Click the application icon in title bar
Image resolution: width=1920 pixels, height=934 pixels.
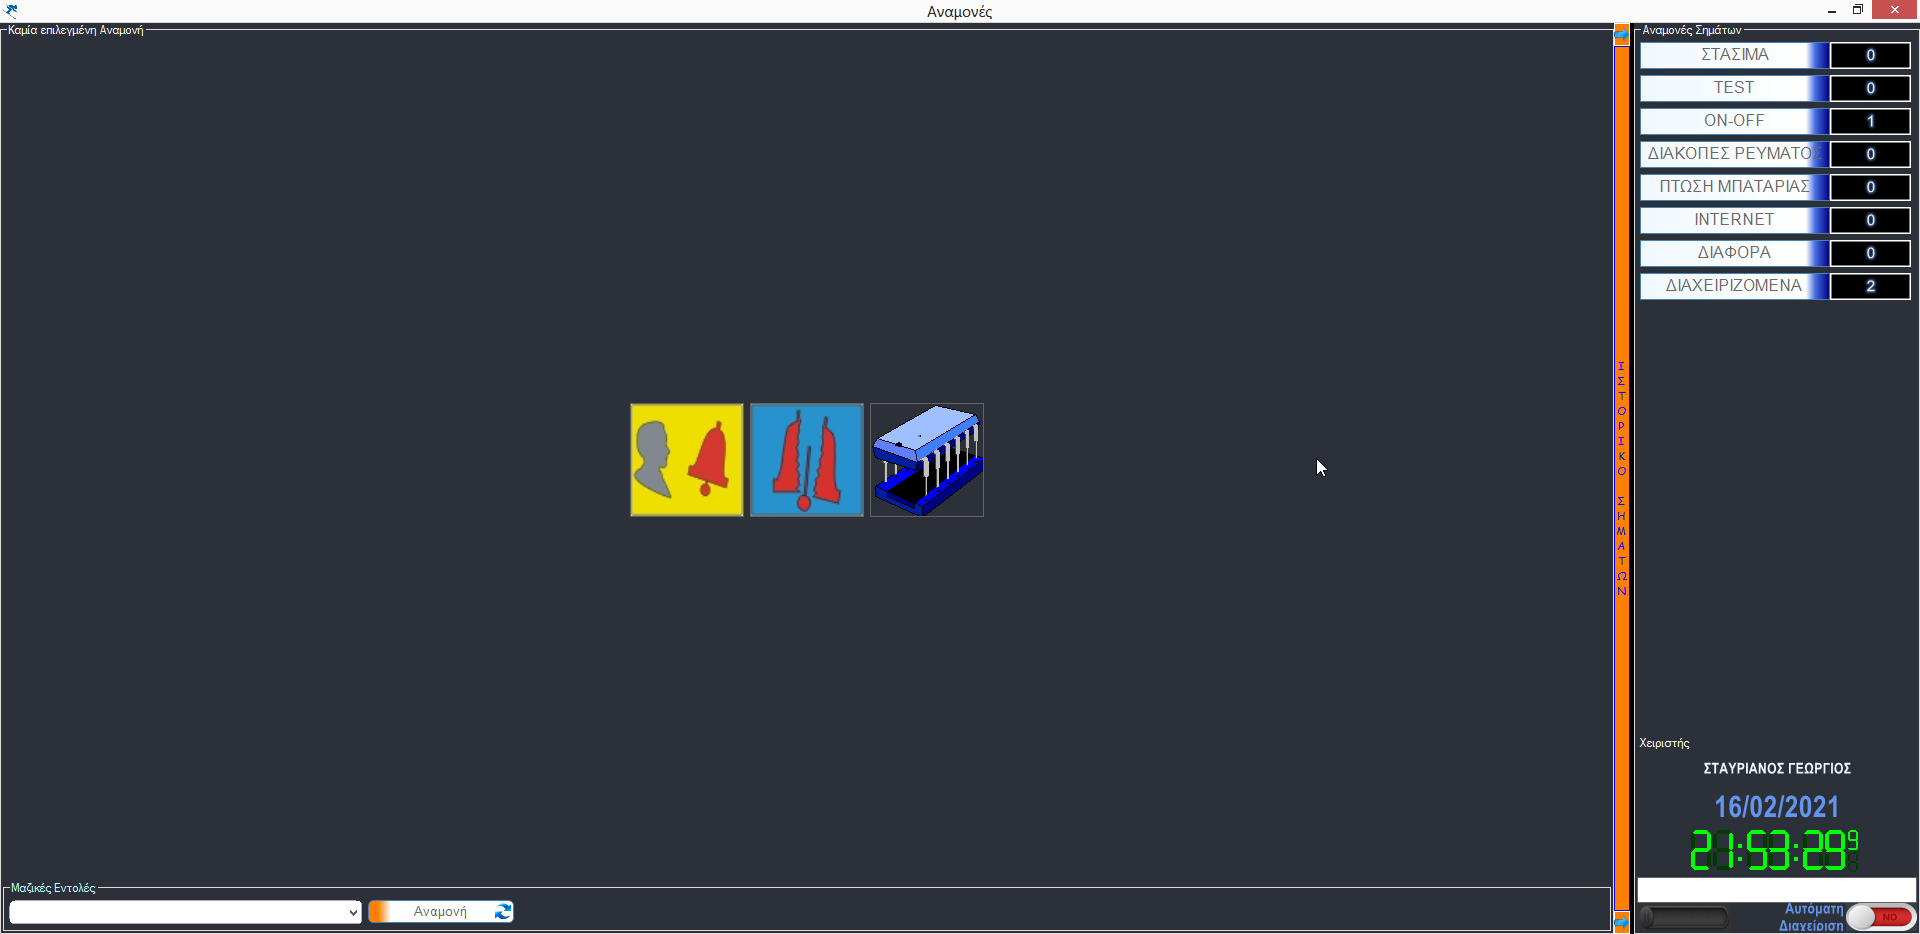click(11, 10)
